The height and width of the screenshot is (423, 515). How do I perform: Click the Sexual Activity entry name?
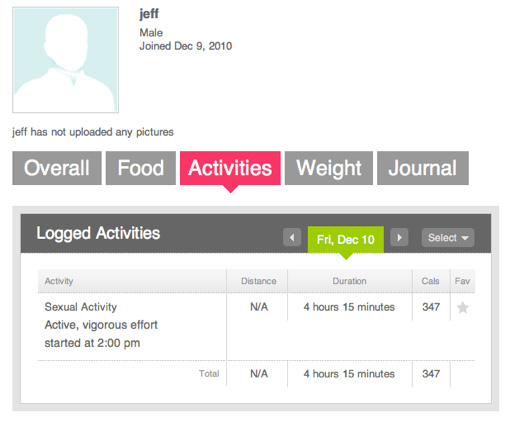[81, 307]
